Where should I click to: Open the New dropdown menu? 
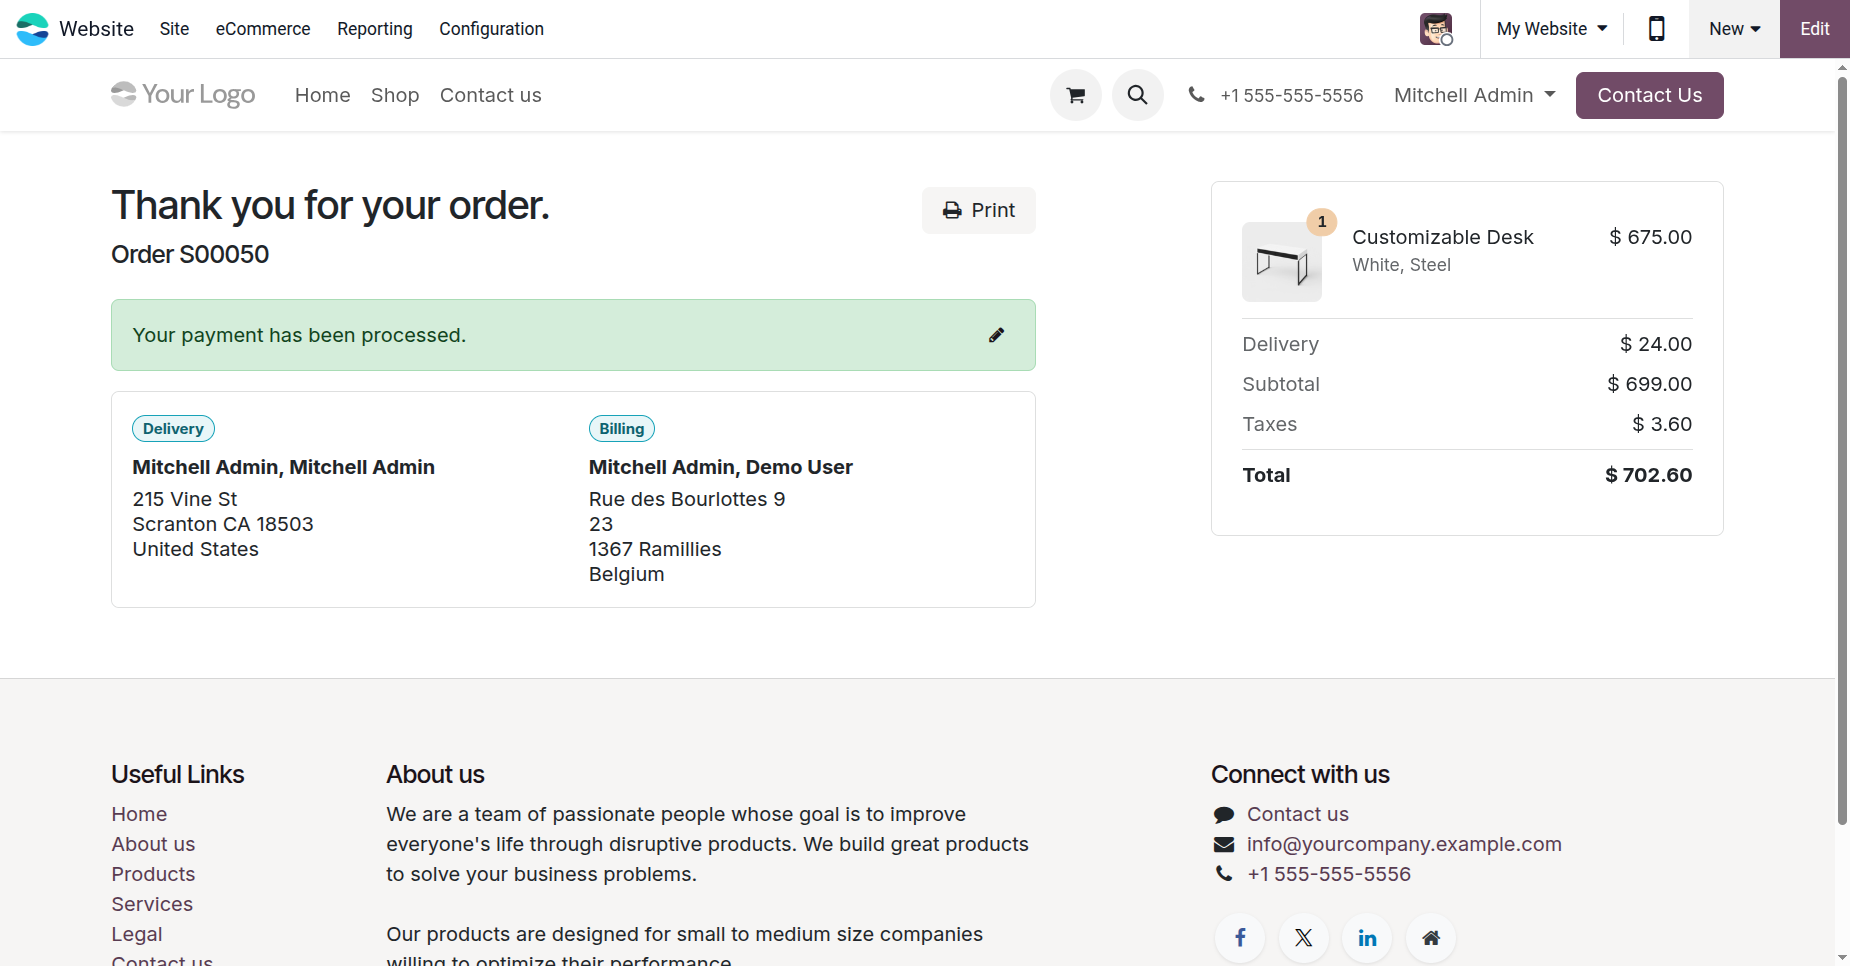(1734, 29)
